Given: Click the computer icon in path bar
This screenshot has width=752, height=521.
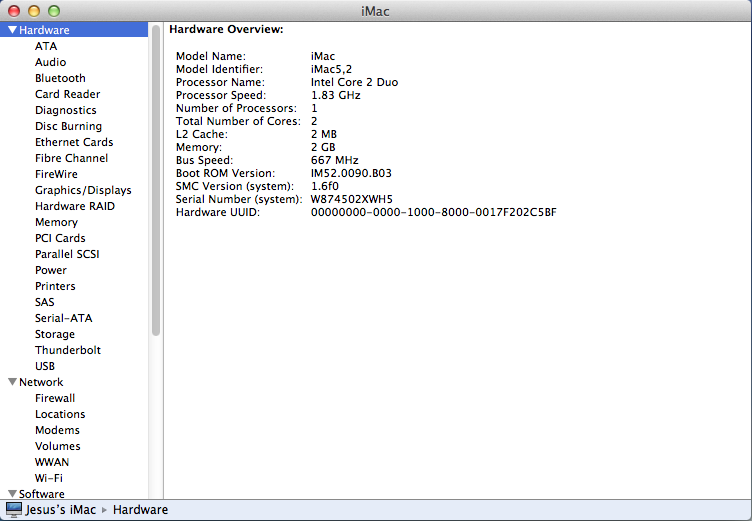Looking at the screenshot, I should 14,509.
